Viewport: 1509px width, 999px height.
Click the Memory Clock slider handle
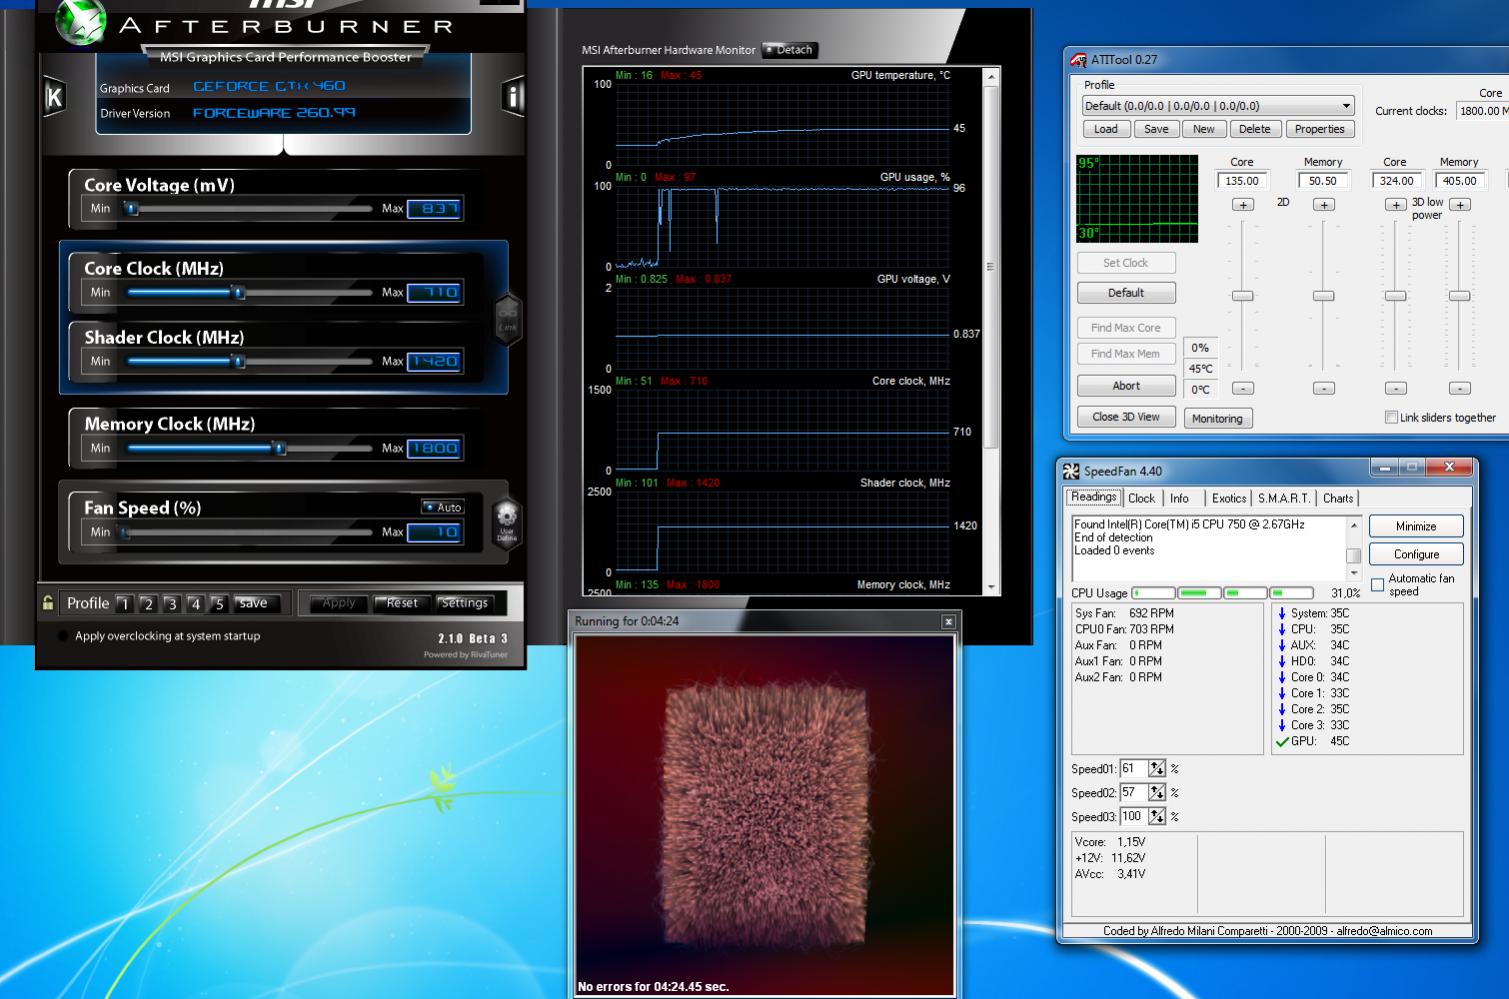(280, 449)
